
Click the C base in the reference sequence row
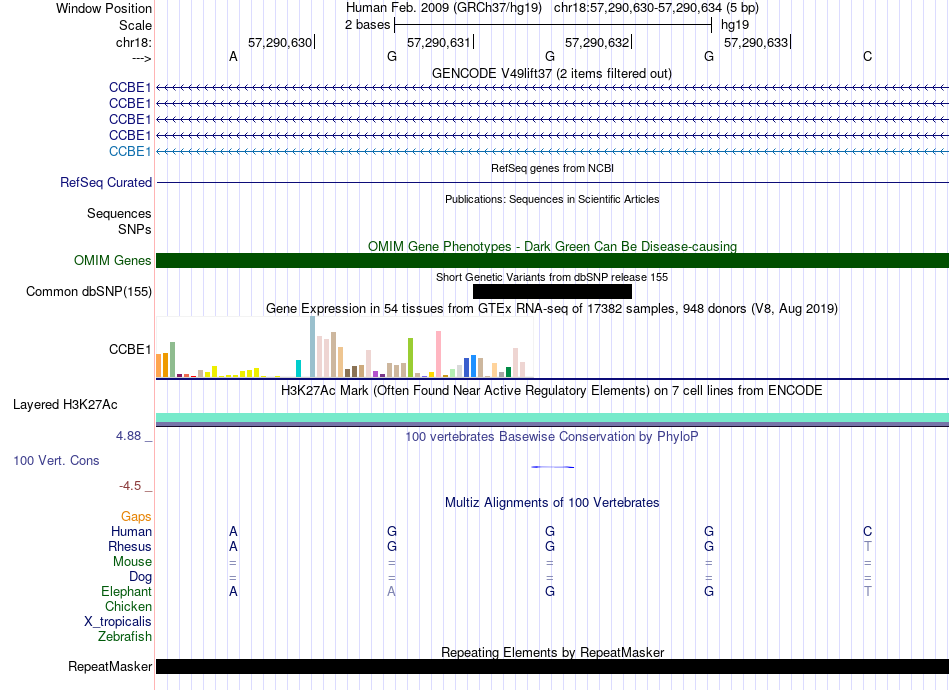point(868,56)
